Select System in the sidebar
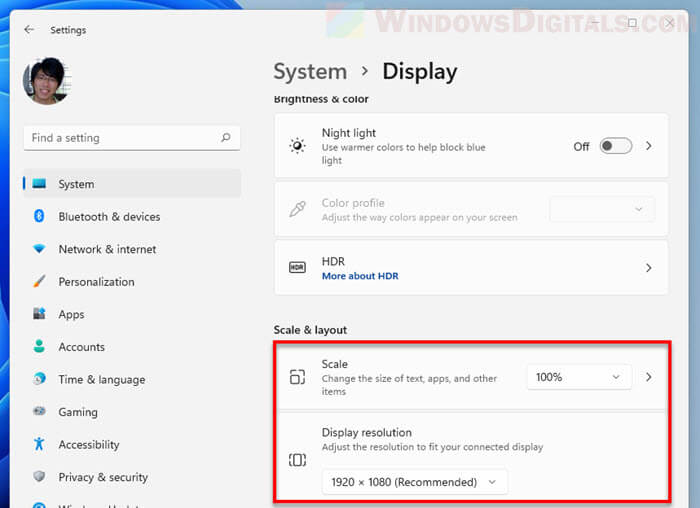 tap(132, 183)
